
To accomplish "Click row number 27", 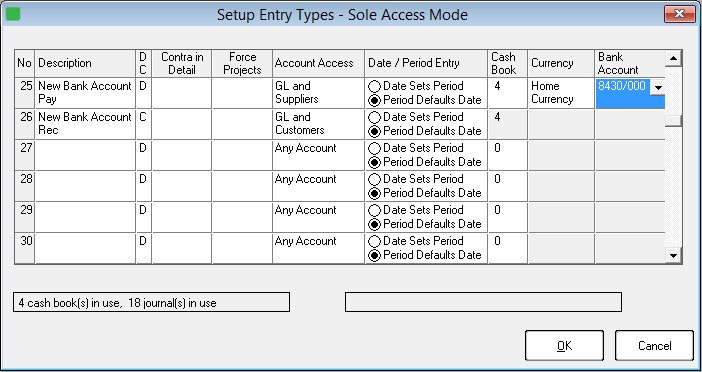I will [25, 155].
